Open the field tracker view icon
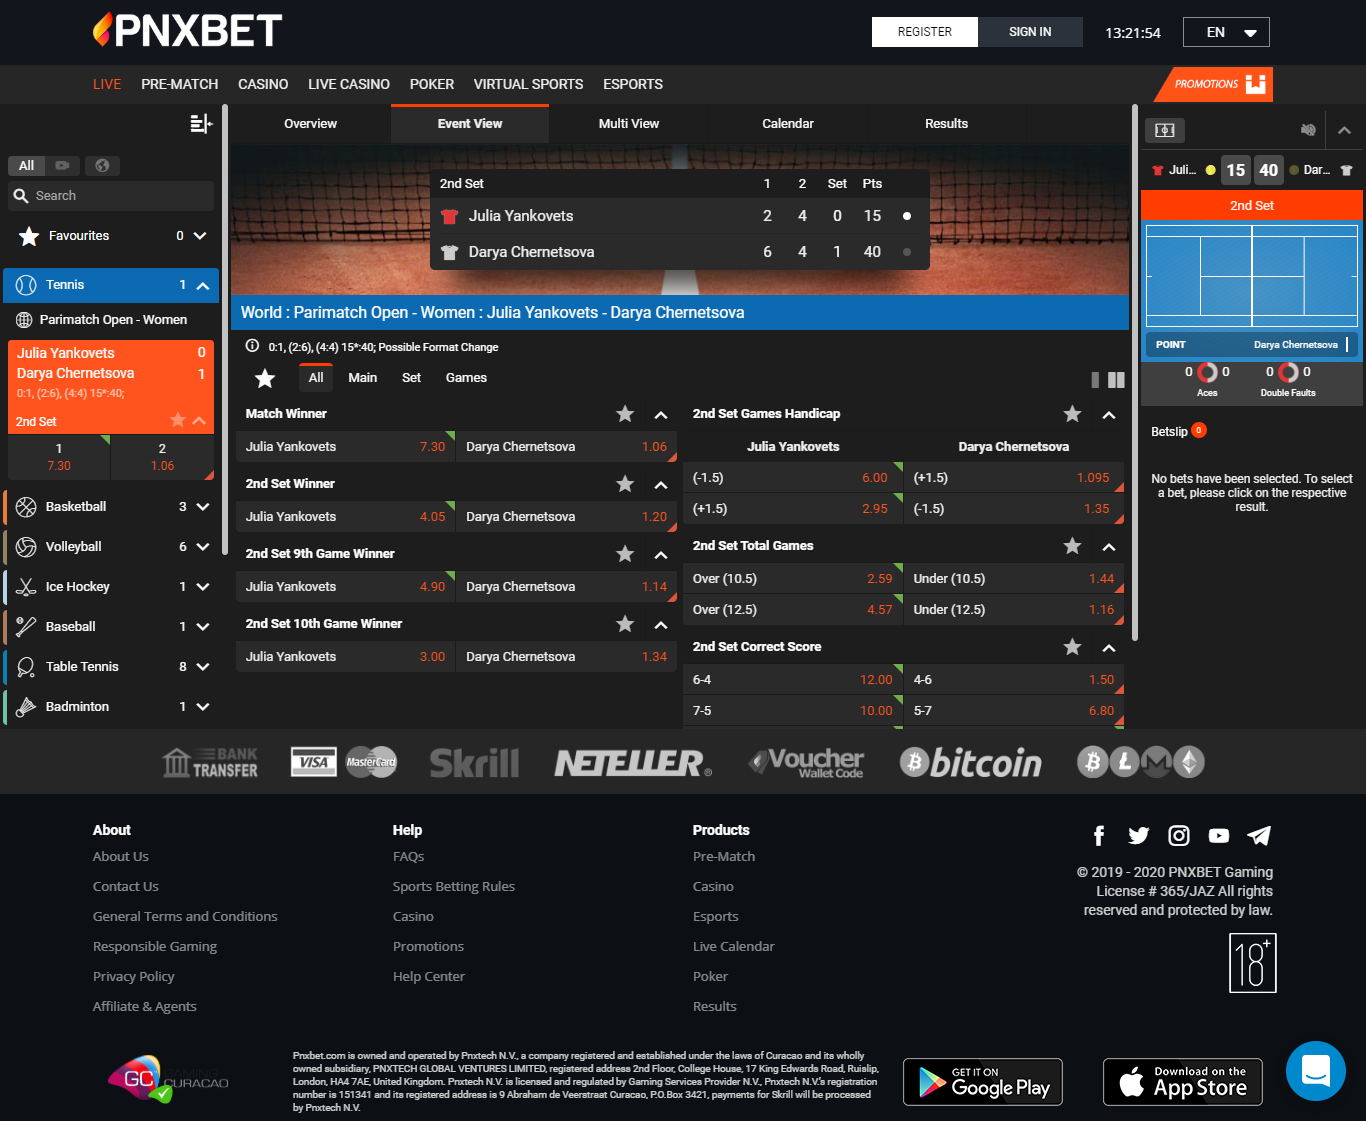 coord(1165,130)
